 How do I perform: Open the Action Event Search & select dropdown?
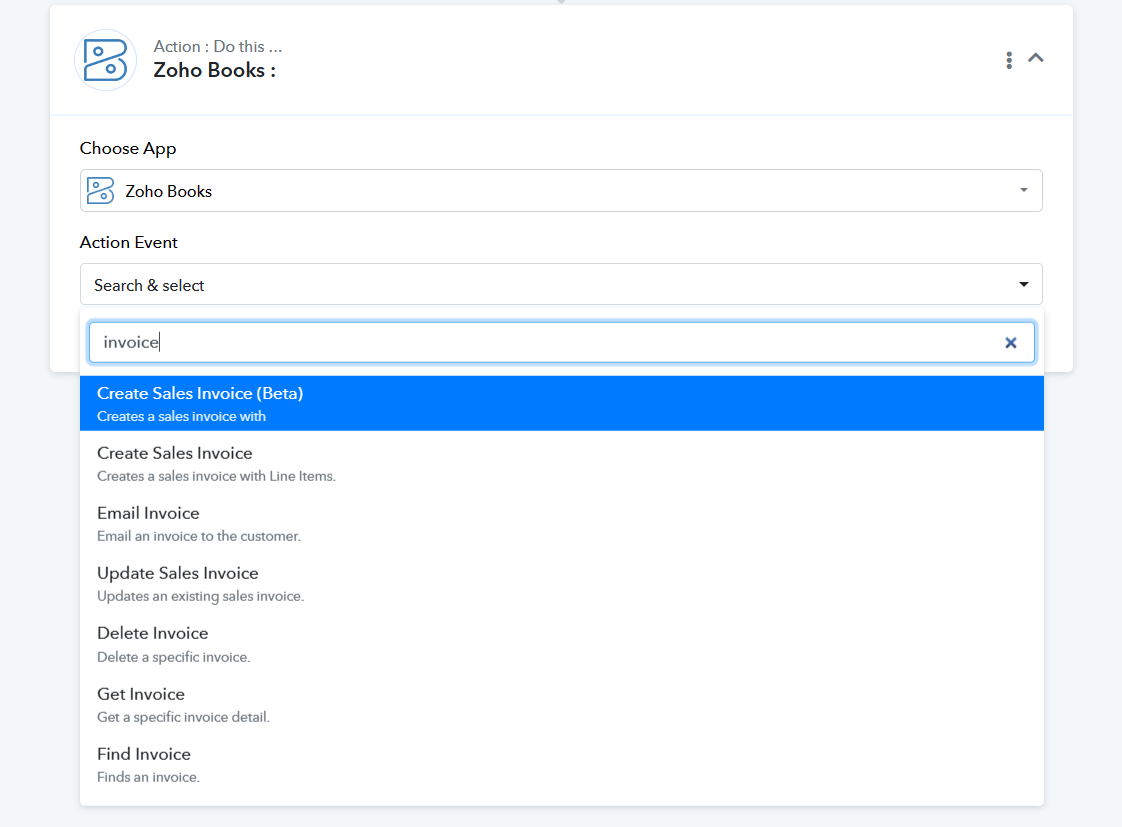pyautogui.click(x=561, y=285)
